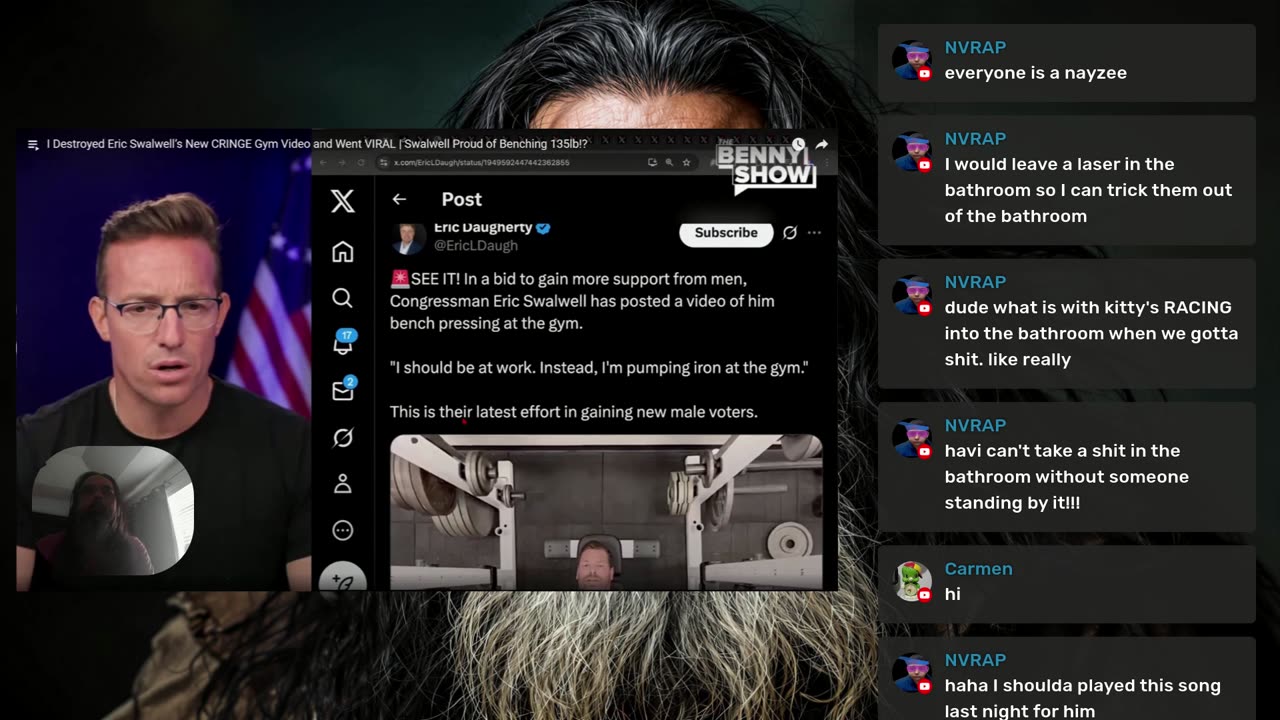Click the video title 'I Destroyed Eric Swalwell's New CRINGE Gym Video'
The height and width of the screenshot is (720, 1280).
(317, 145)
